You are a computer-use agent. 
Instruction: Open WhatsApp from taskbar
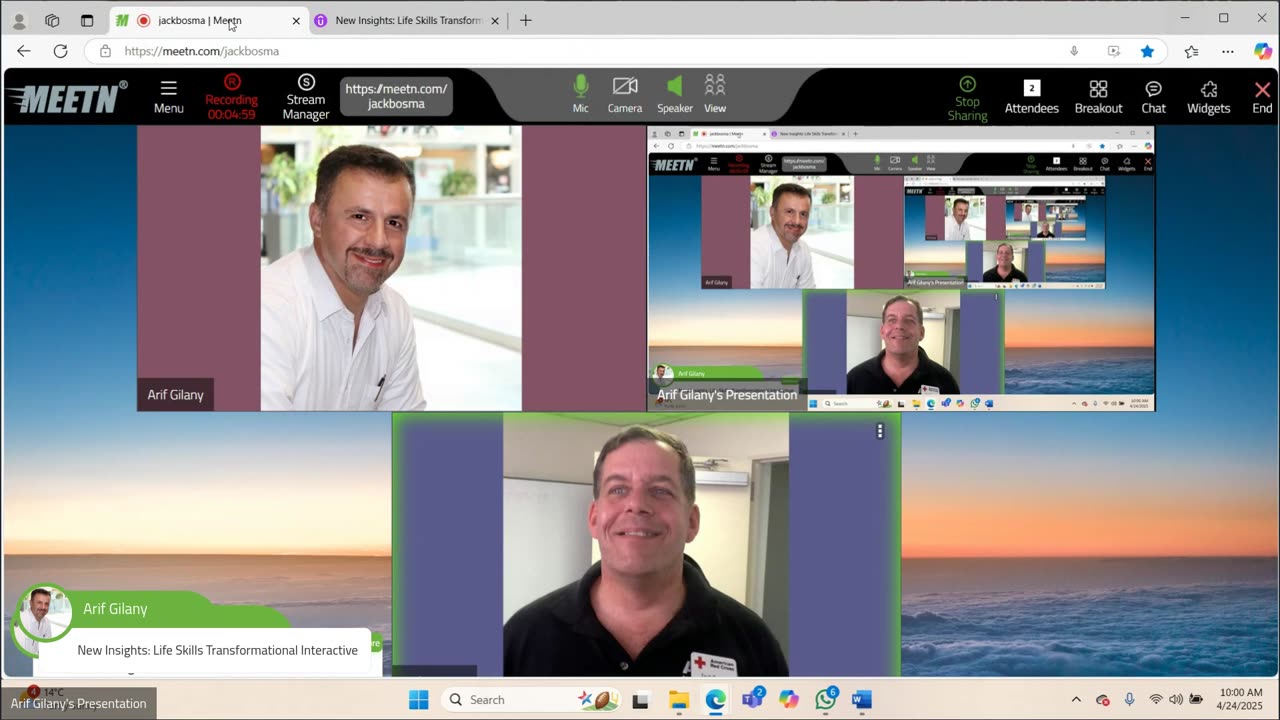[825, 700]
